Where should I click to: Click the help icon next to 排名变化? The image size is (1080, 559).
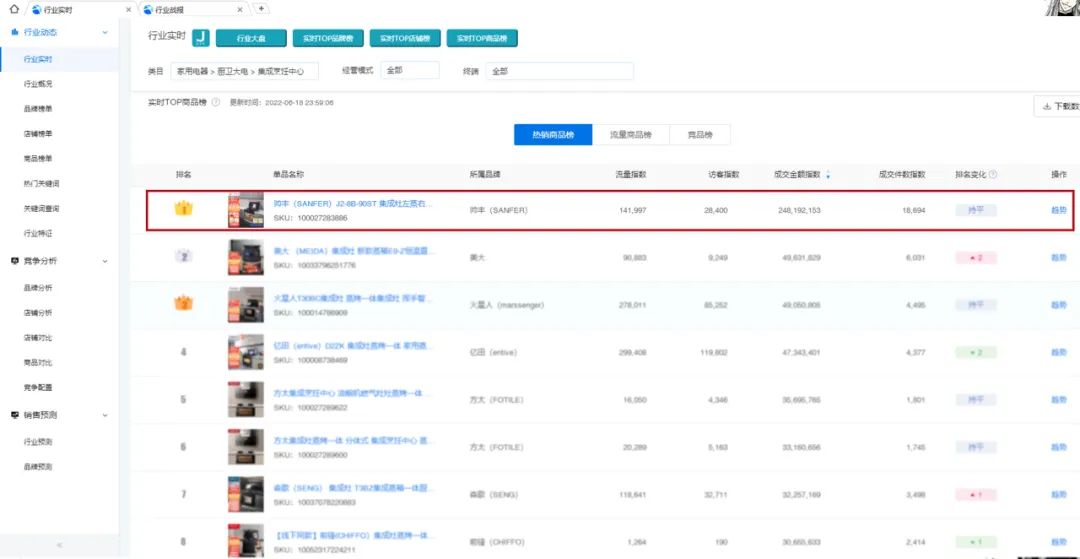click(993, 174)
